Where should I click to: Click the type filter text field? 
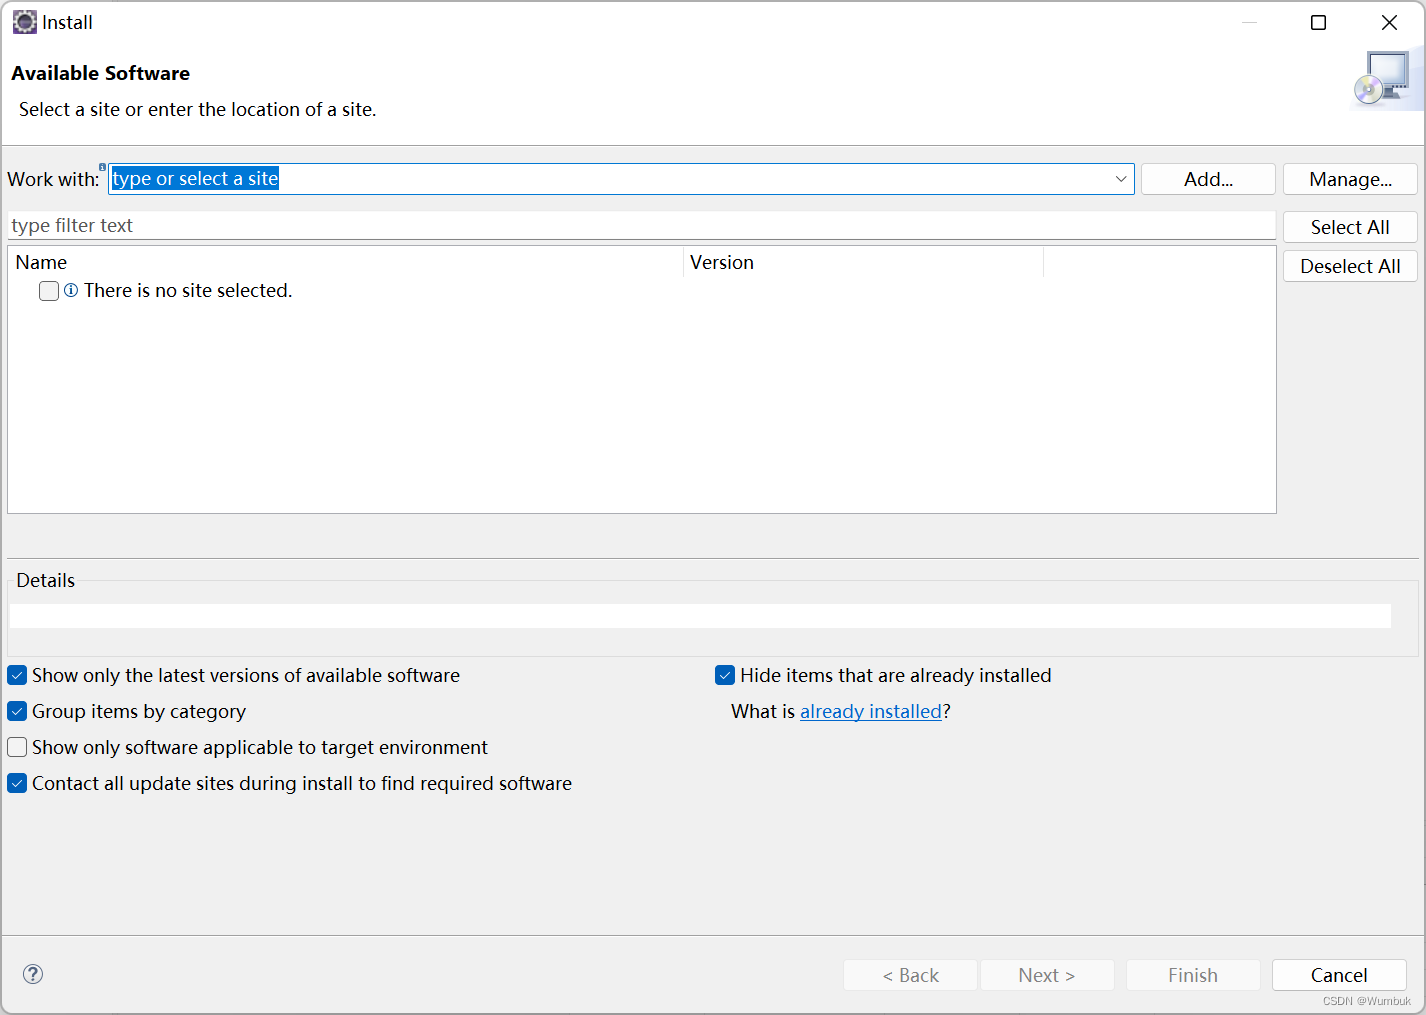pyautogui.click(x=640, y=225)
